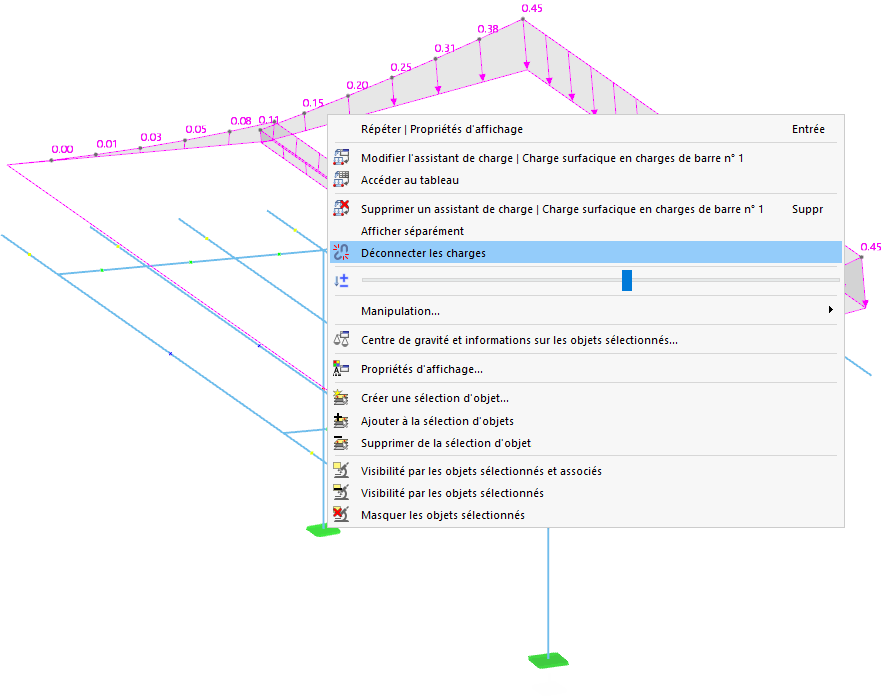Click the blue load scale slider handle
This screenshot has height=696, width=881.
tap(627, 280)
